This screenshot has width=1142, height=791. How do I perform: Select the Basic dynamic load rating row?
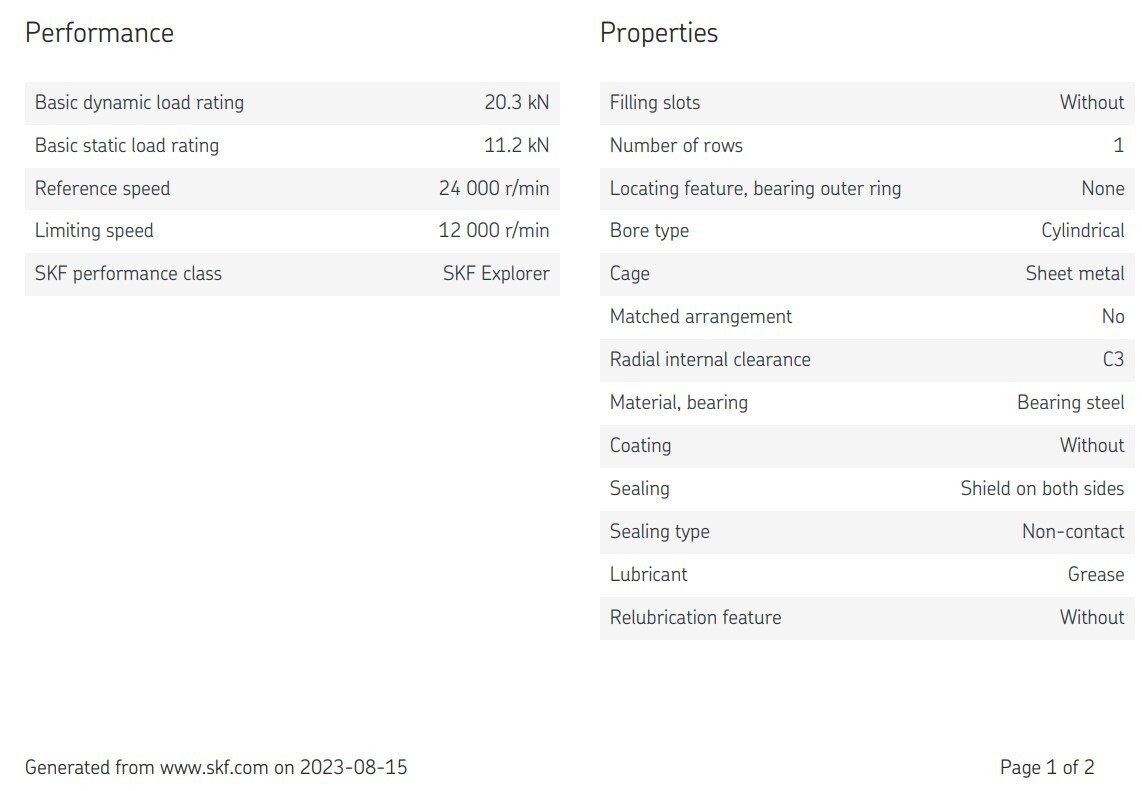coord(292,103)
